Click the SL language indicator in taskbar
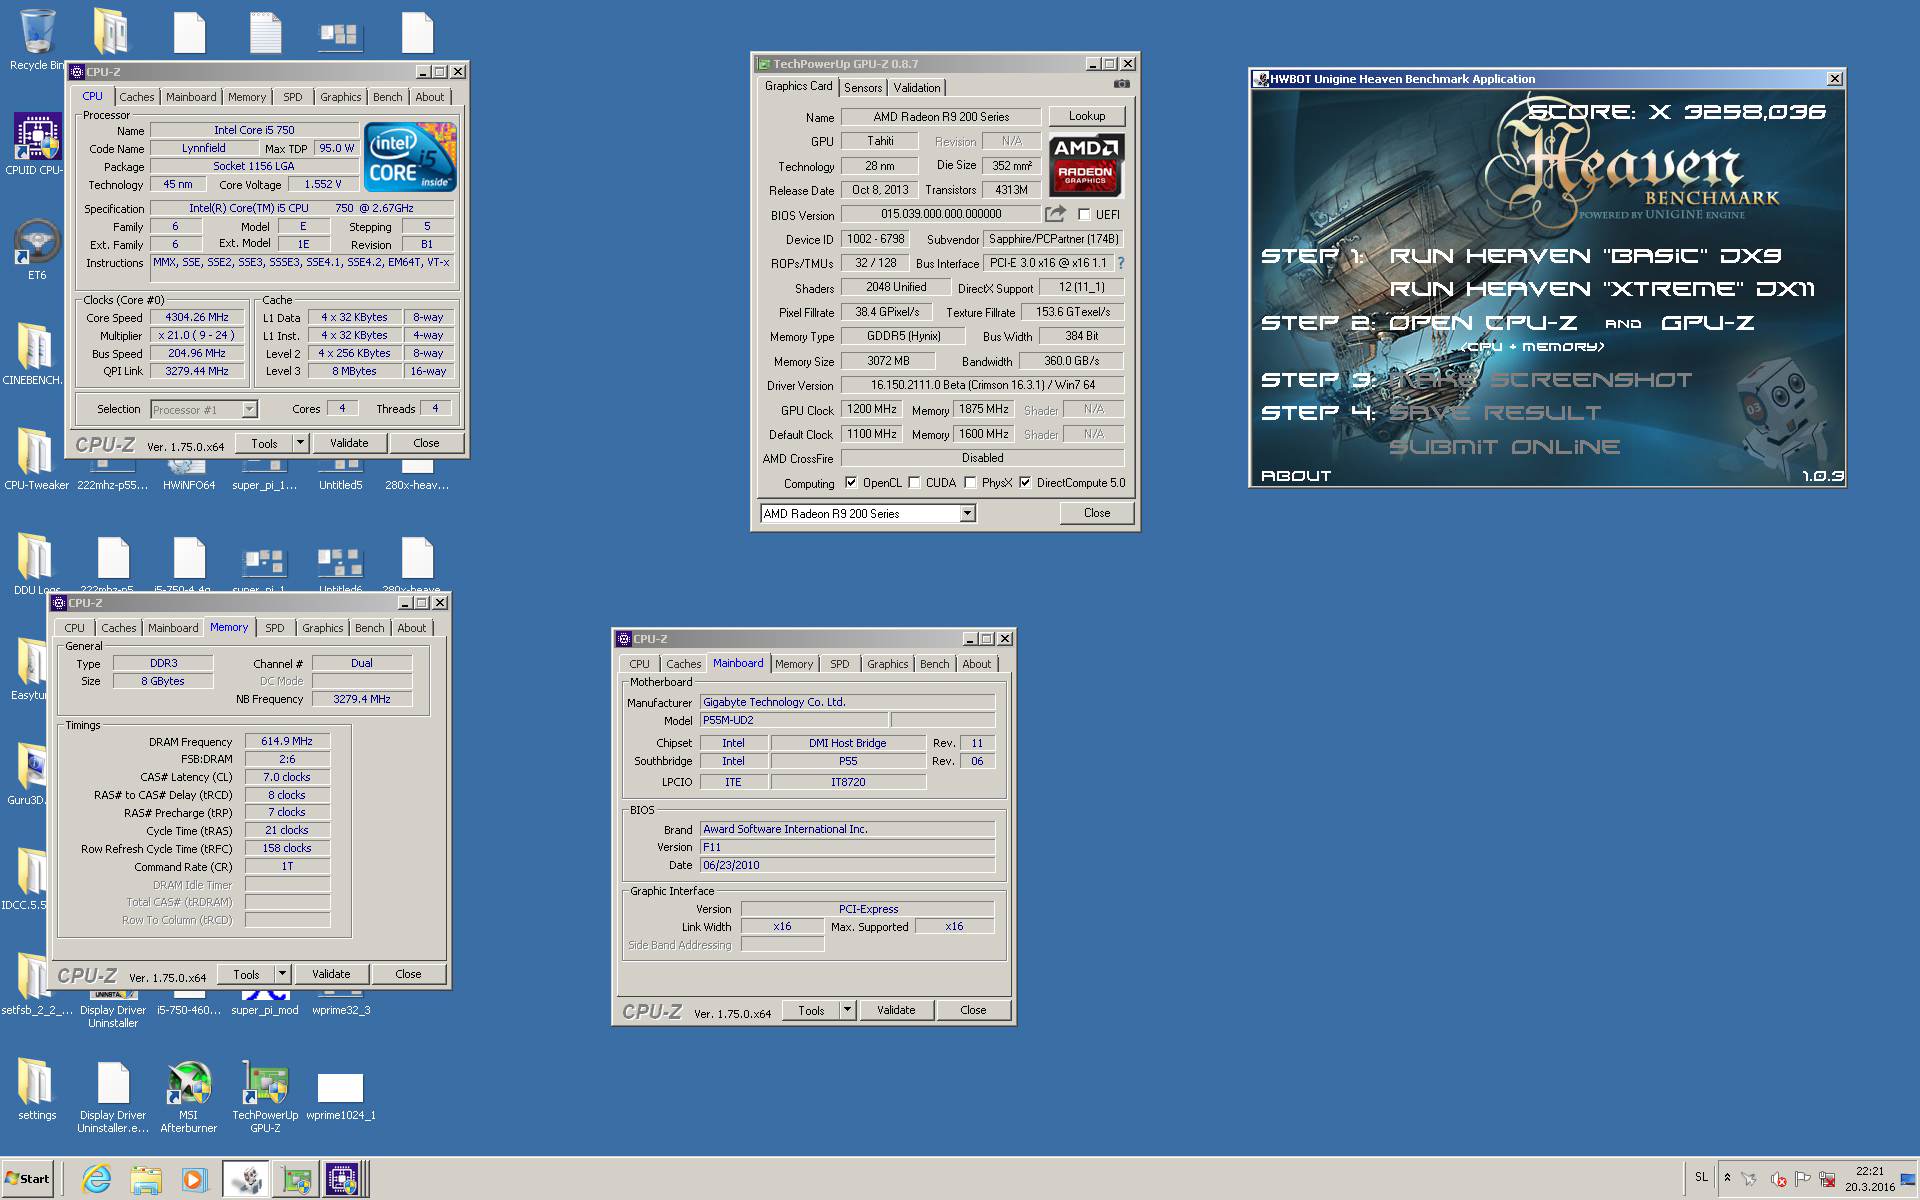Viewport: 1920px width, 1200px height. click(x=1701, y=1177)
